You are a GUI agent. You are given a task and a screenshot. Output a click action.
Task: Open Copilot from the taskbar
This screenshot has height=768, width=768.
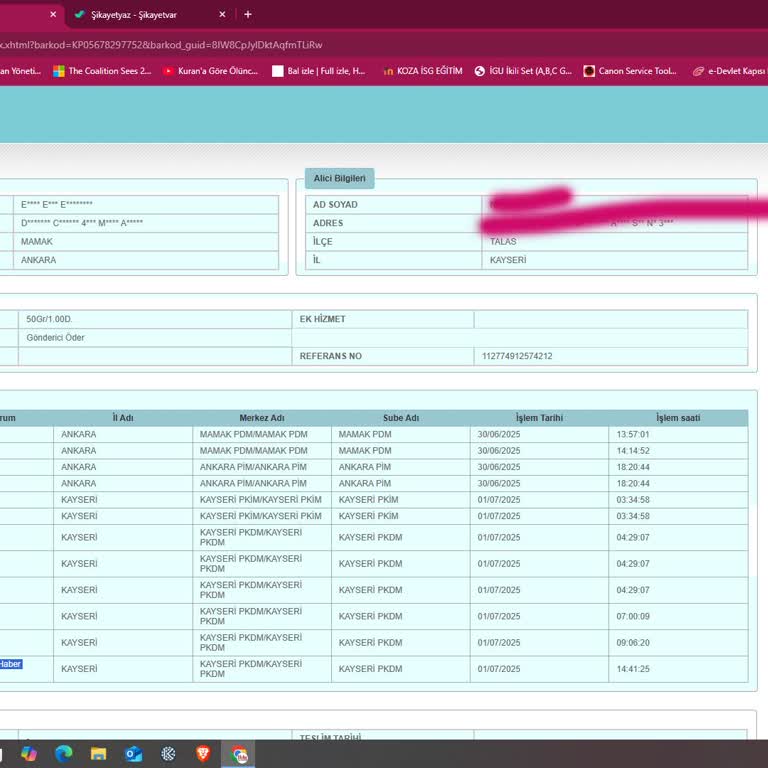click(29, 753)
